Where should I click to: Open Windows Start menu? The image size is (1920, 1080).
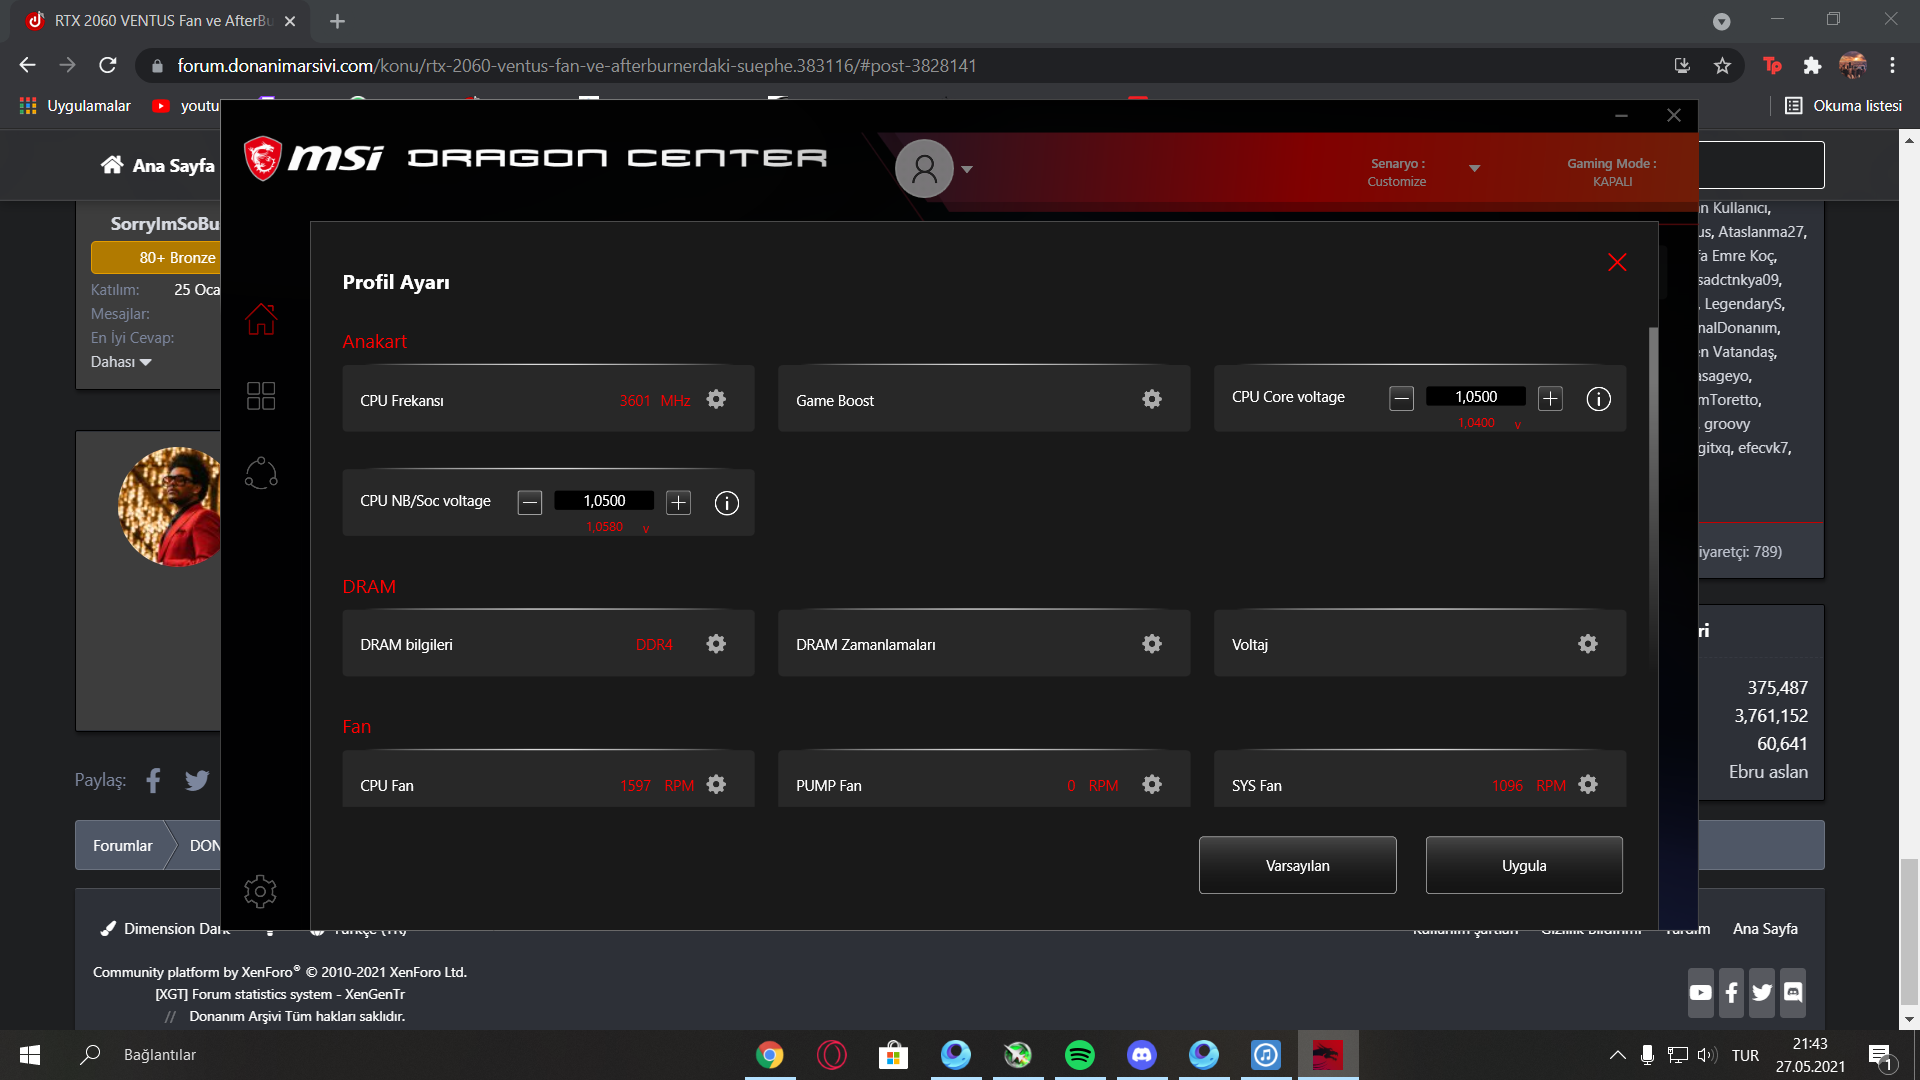pyautogui.click(x=30, y=1055)
